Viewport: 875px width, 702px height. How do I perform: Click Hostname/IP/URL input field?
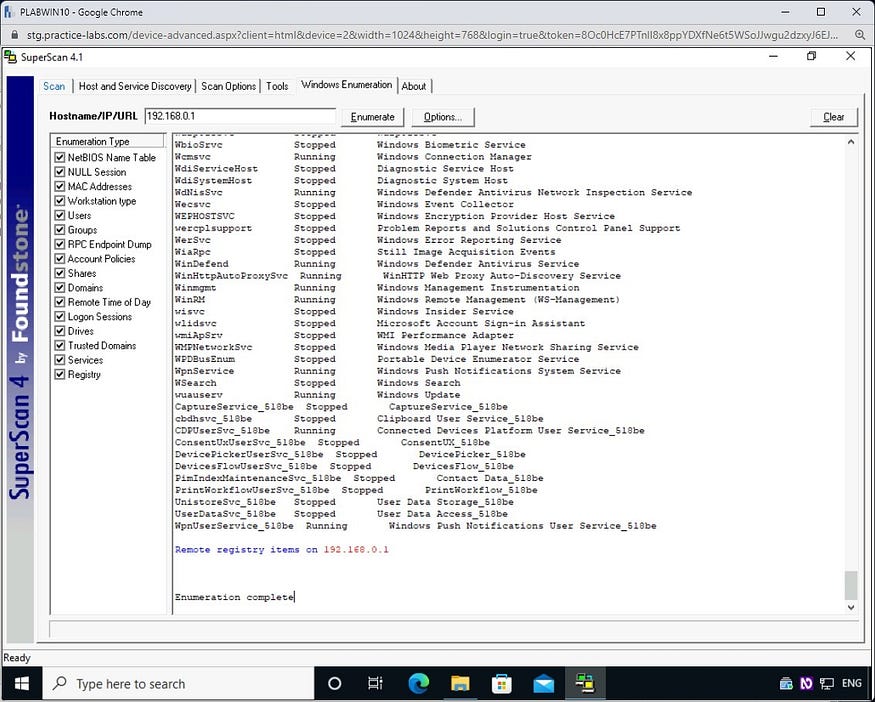240,116
